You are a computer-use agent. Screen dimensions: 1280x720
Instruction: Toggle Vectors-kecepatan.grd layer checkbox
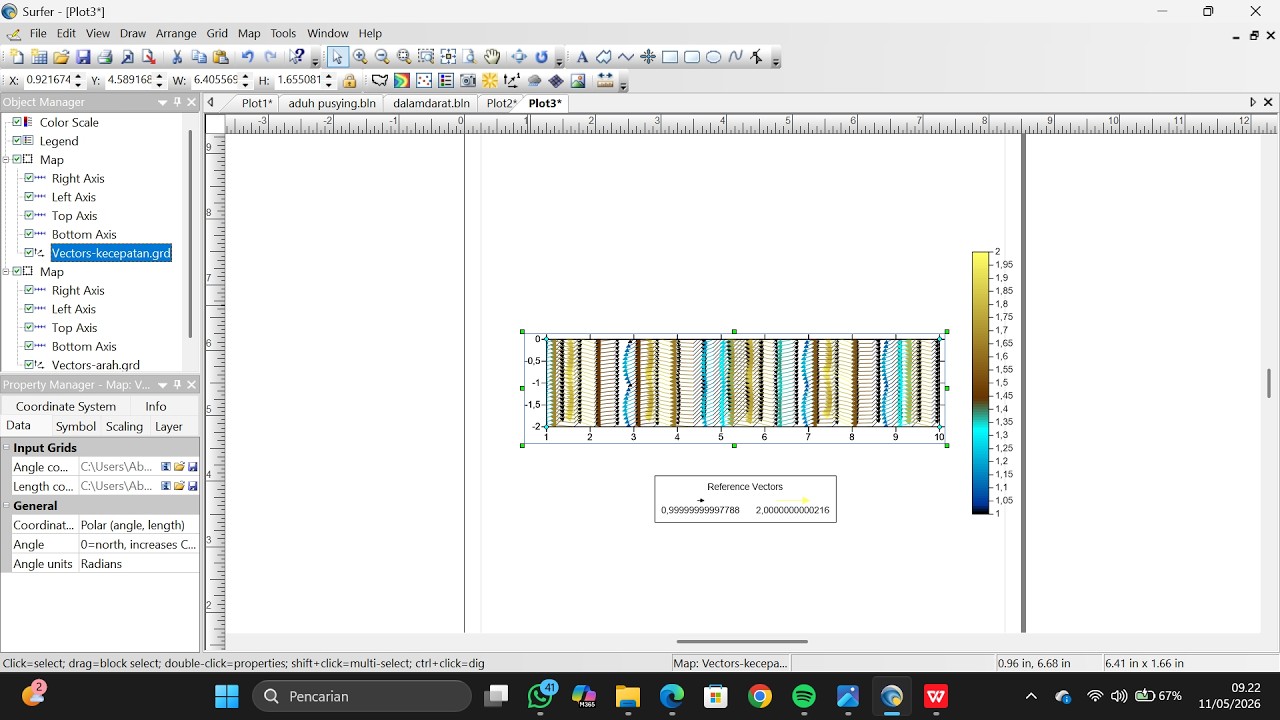click(29, 253)
